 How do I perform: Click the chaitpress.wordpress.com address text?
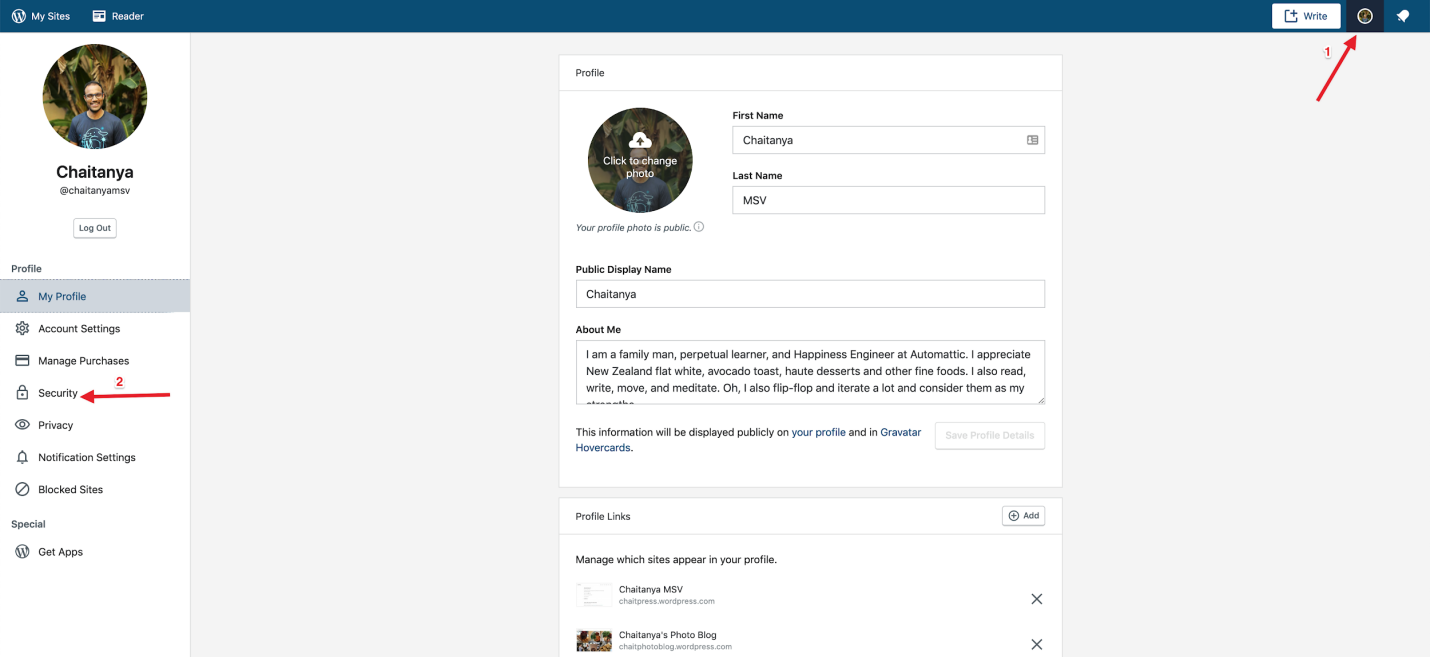pos(667,602)
